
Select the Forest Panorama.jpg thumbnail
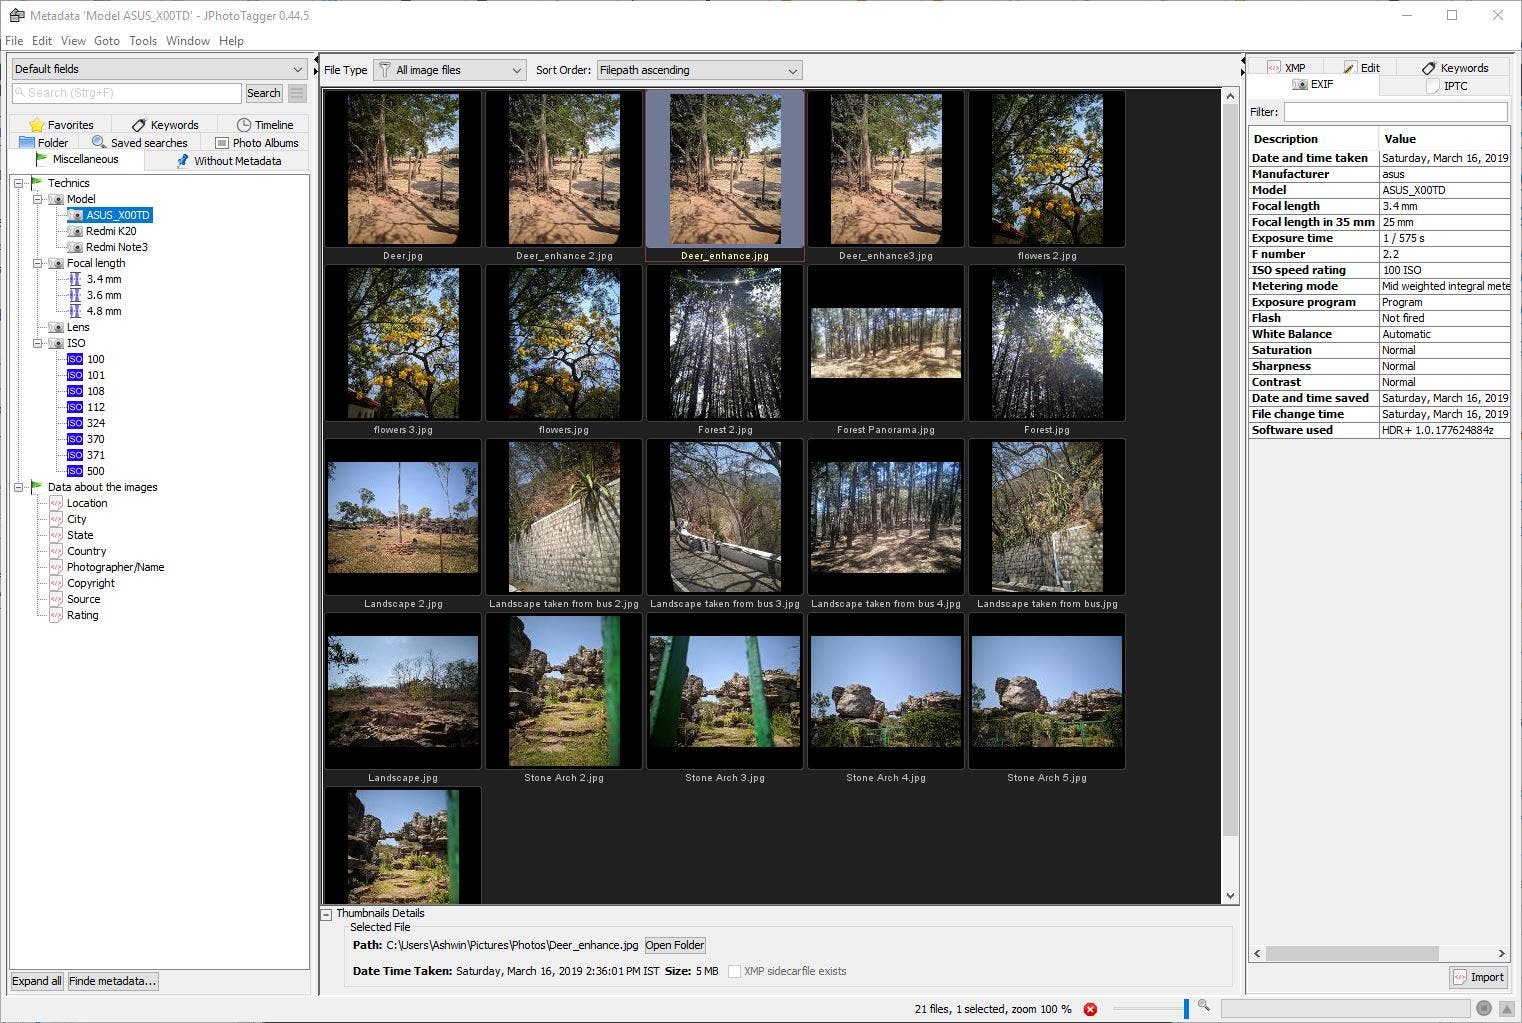[x=886, y=343]
